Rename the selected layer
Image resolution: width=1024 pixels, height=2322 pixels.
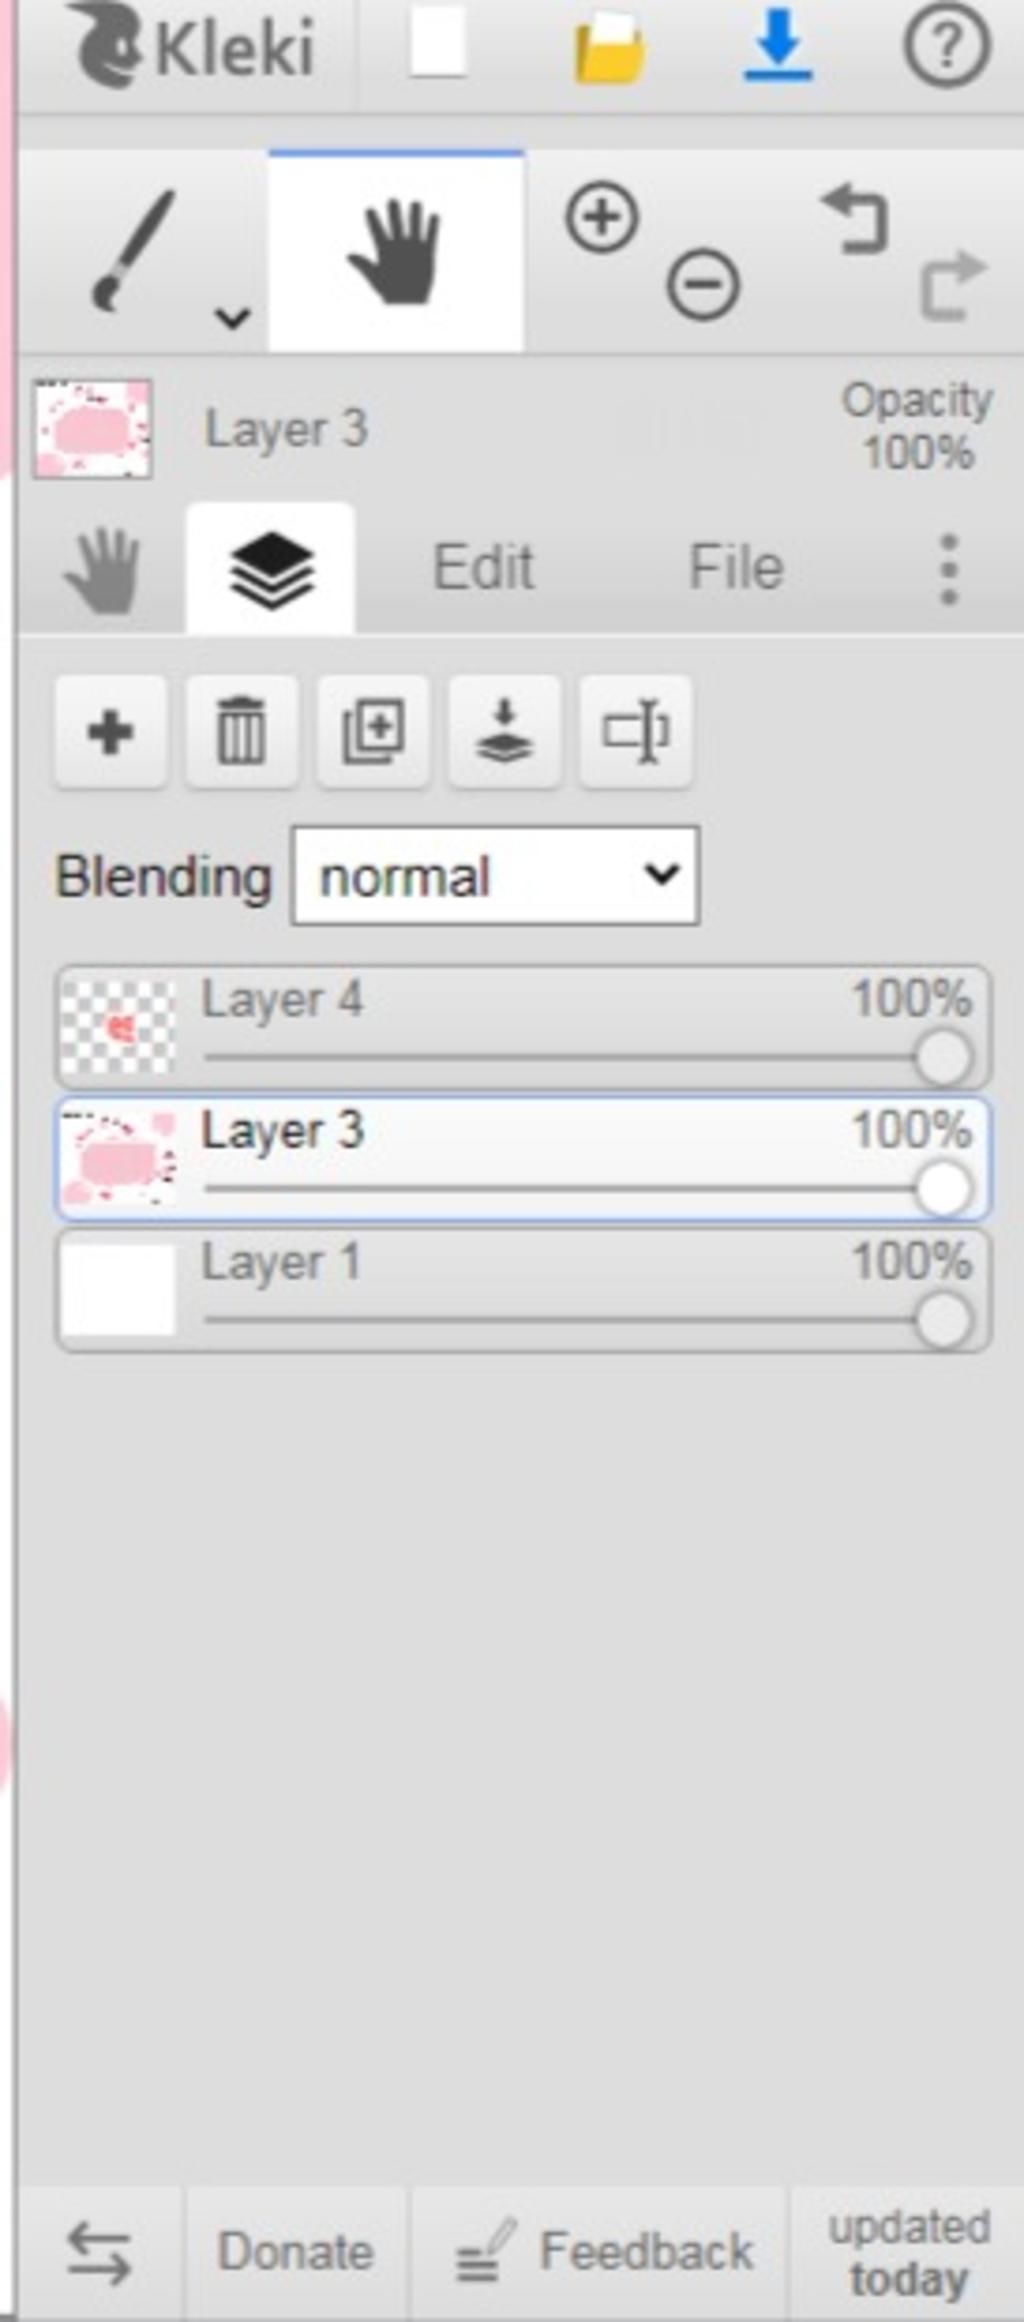click(x=635, y=732)
